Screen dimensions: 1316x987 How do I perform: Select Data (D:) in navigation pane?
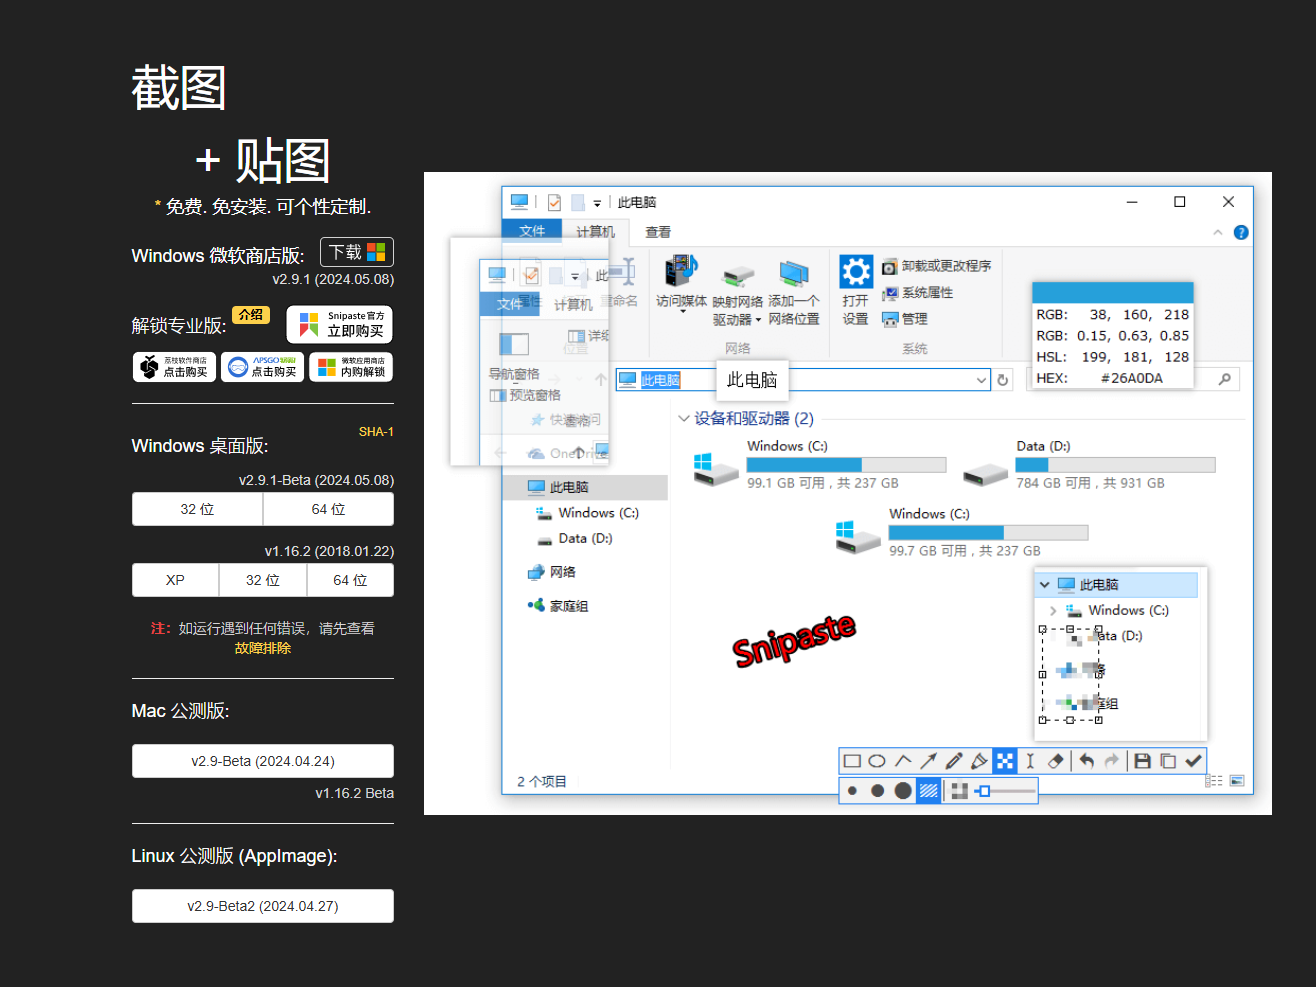575,538
